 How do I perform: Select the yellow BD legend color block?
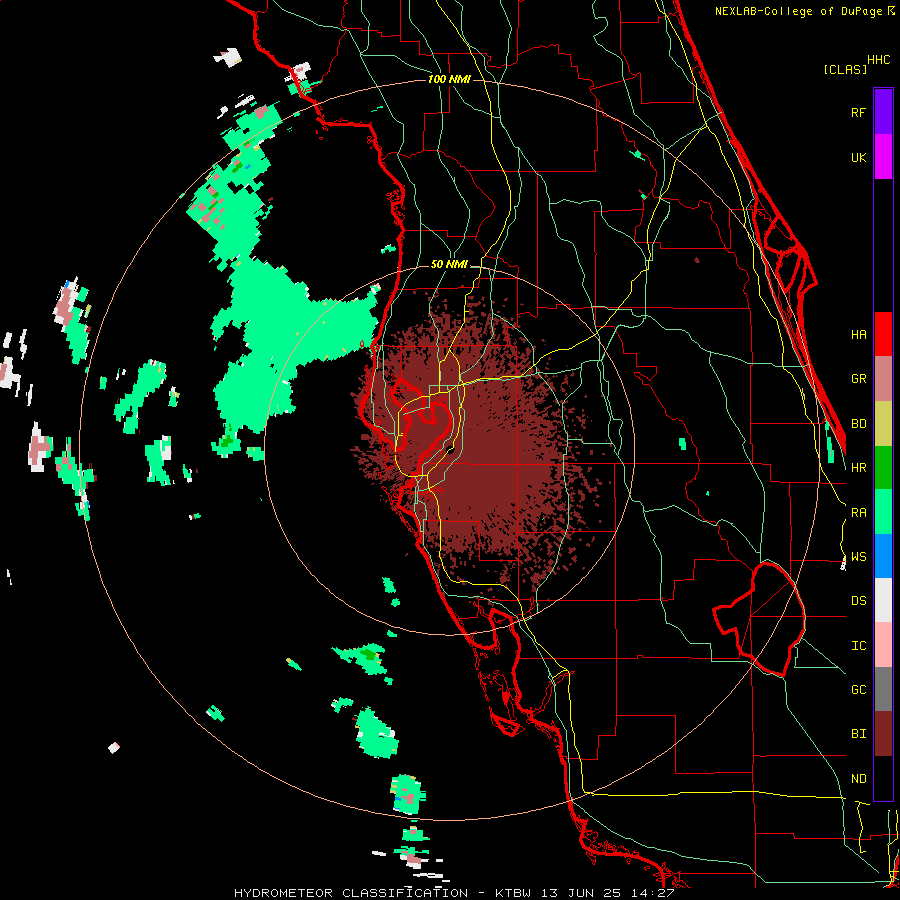883,424
